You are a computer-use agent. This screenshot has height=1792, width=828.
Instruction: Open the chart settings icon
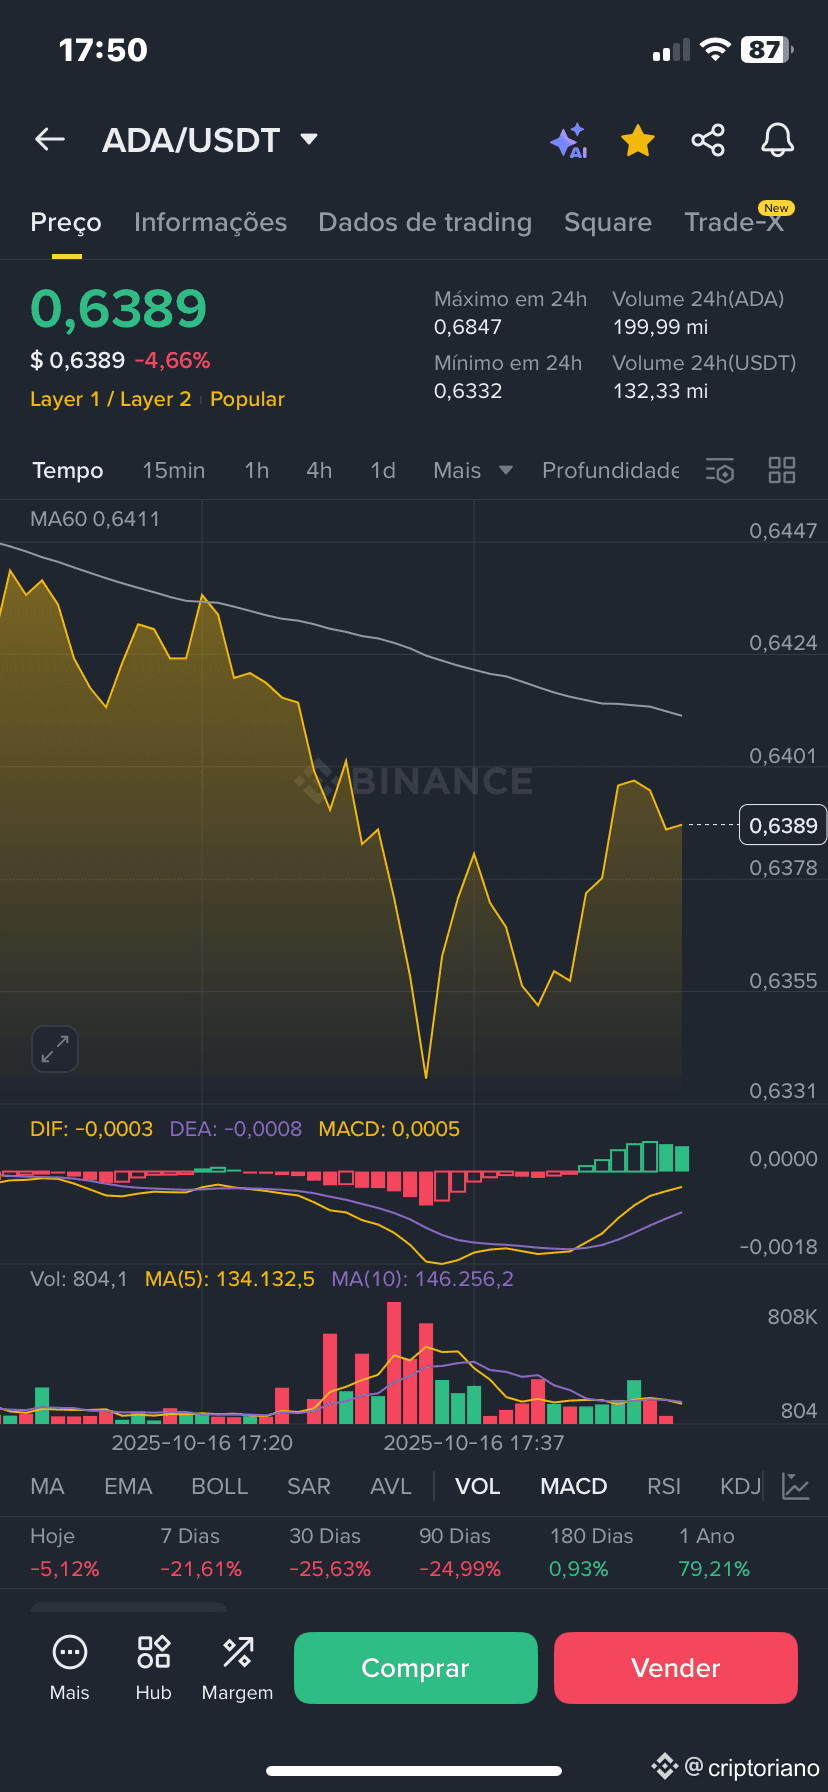point(720,470)
